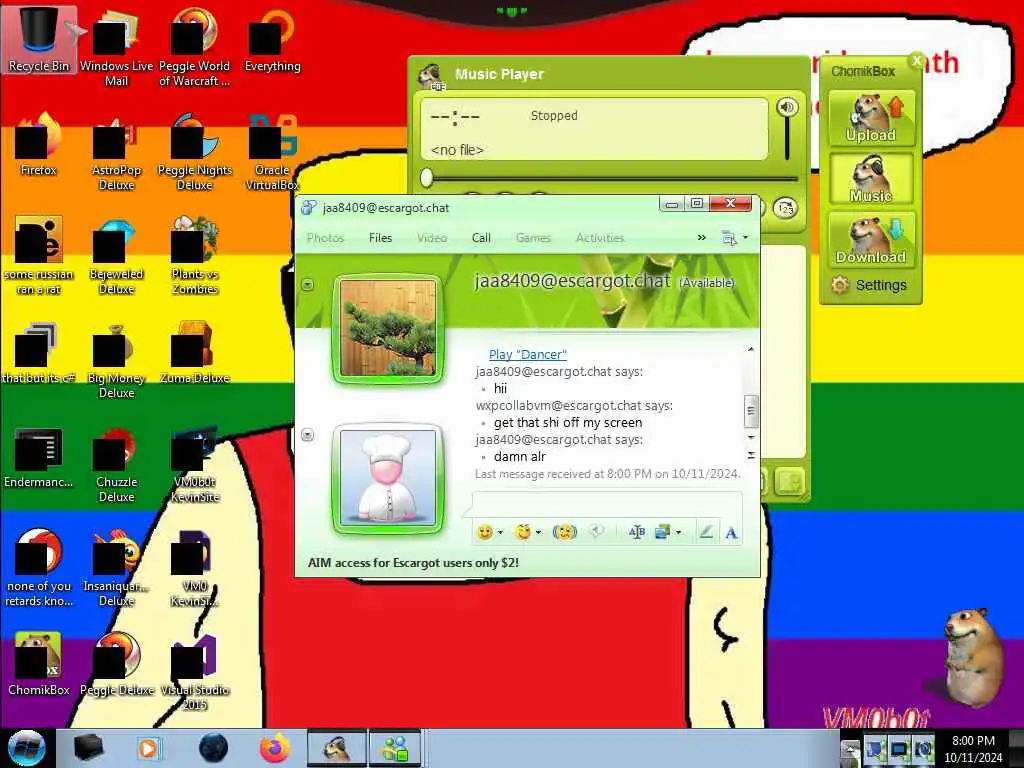Select the Call option in chat toolbar
This screenshot has height=768, width=1024.
tap(481, 238)
